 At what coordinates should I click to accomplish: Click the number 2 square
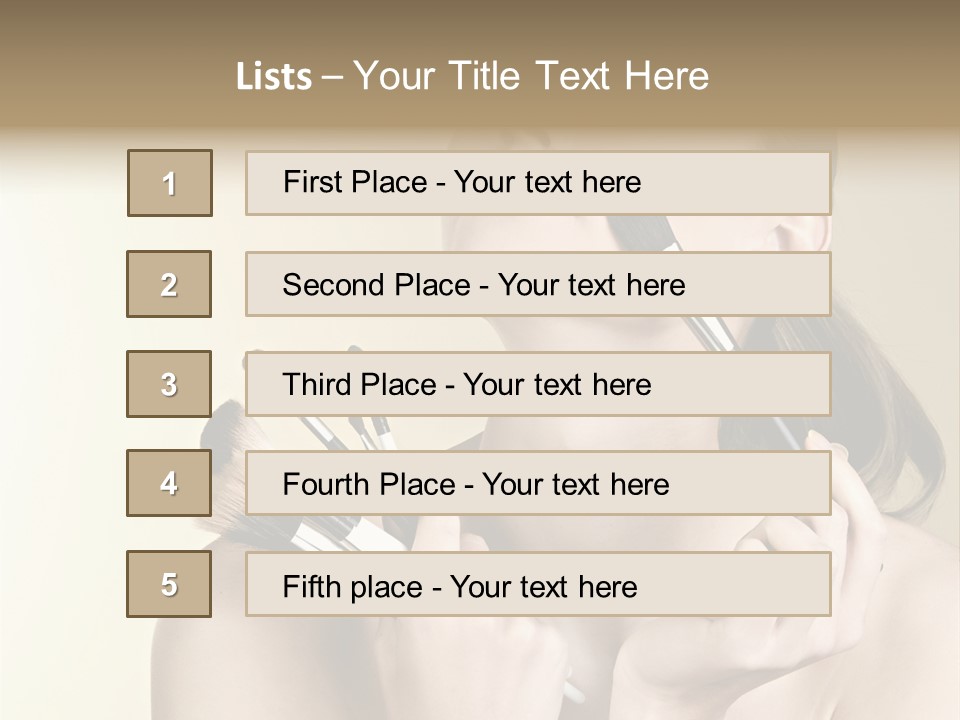coord(169,284)
